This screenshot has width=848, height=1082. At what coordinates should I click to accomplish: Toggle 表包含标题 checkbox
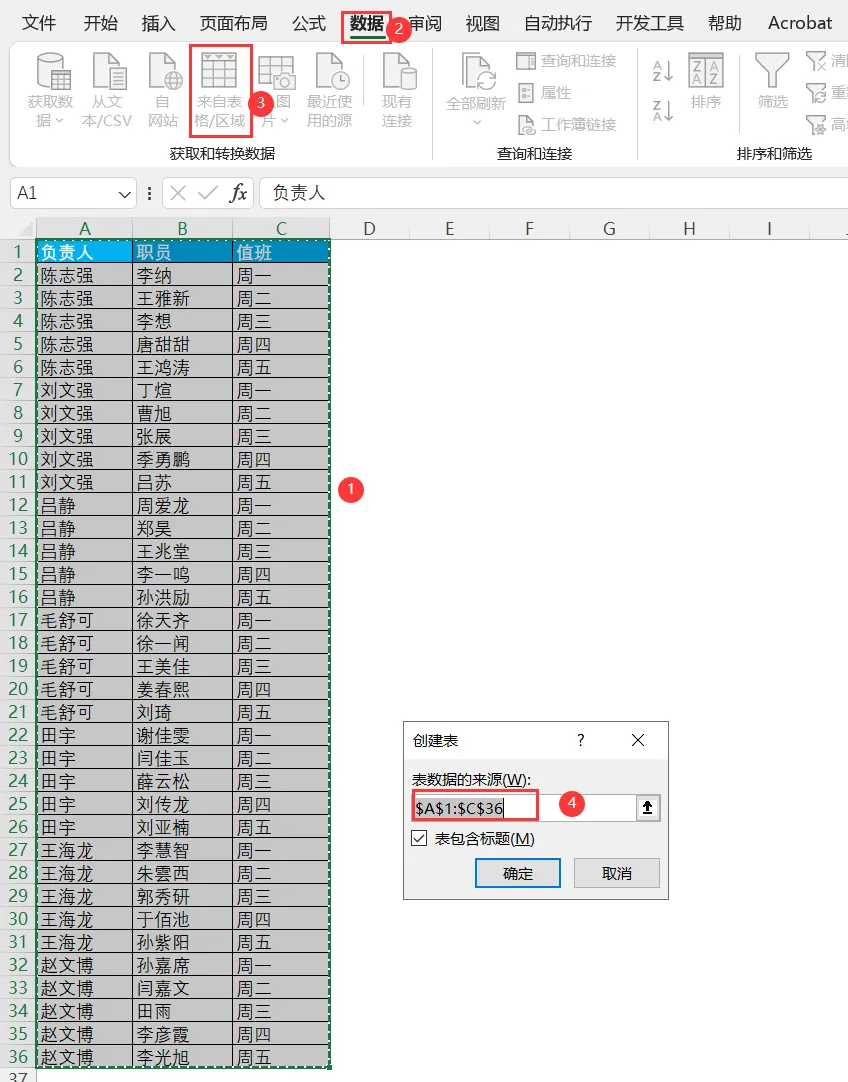coord(419,838)
